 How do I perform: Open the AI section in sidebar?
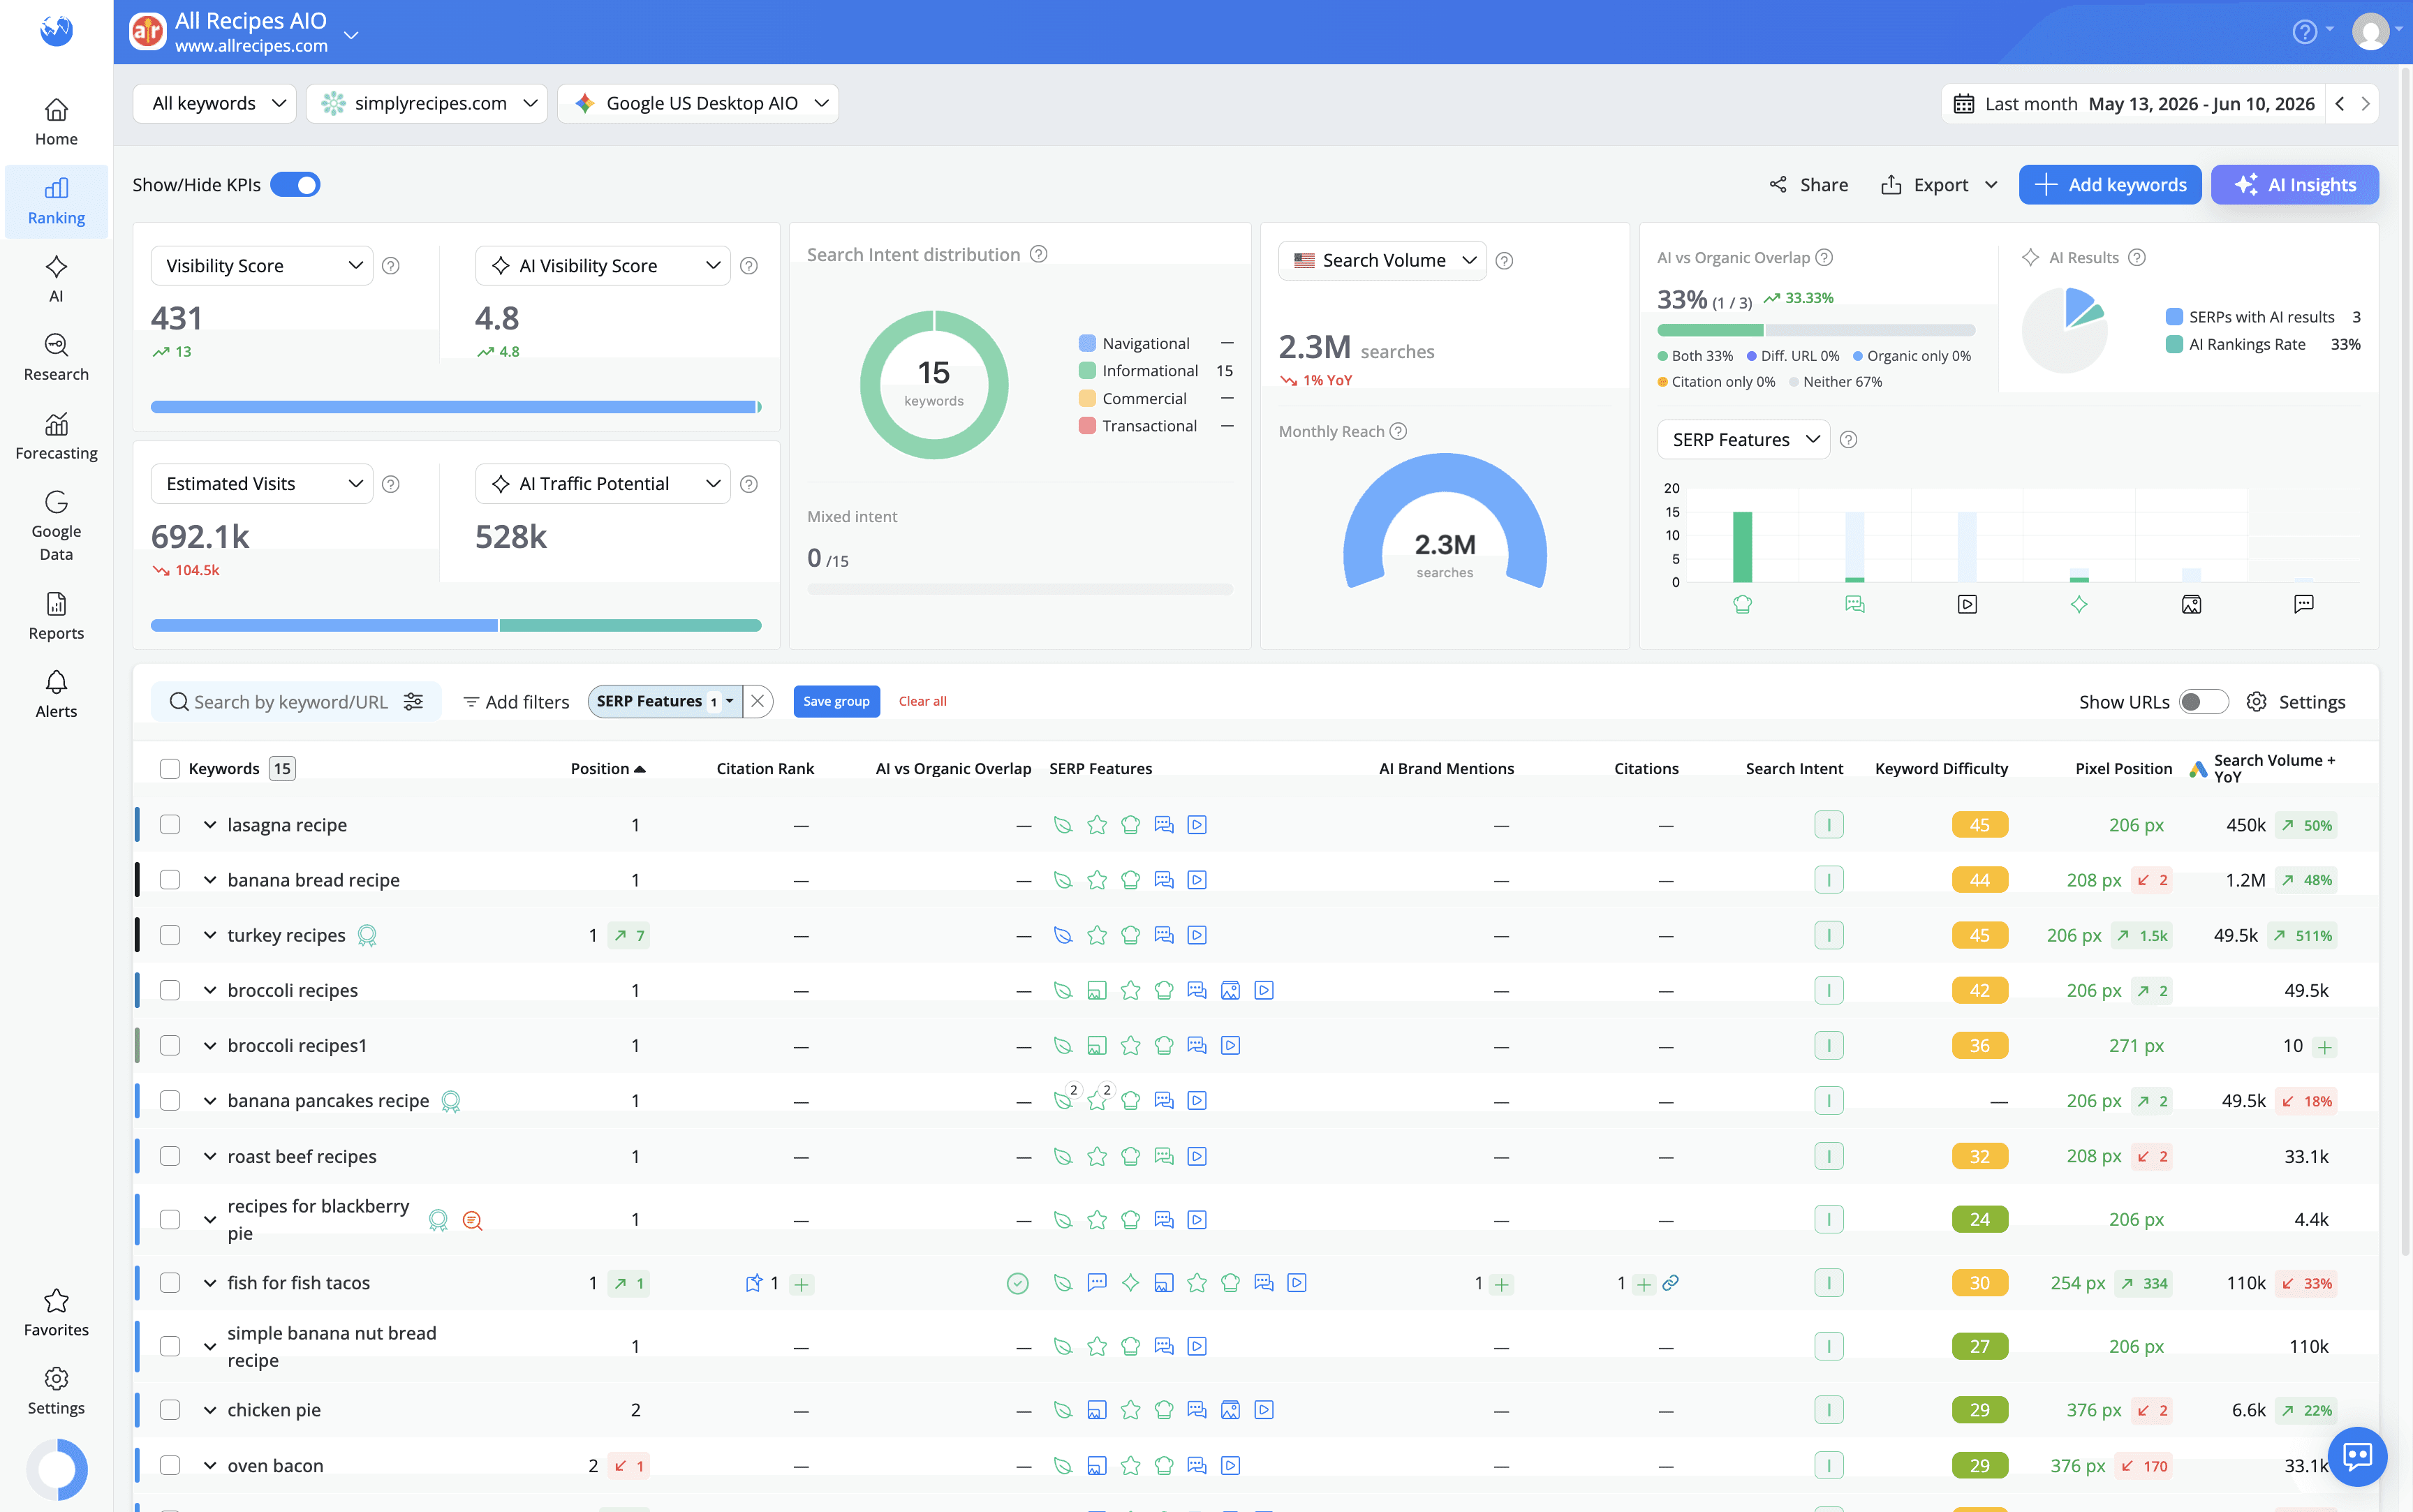[x=56, y=279]
